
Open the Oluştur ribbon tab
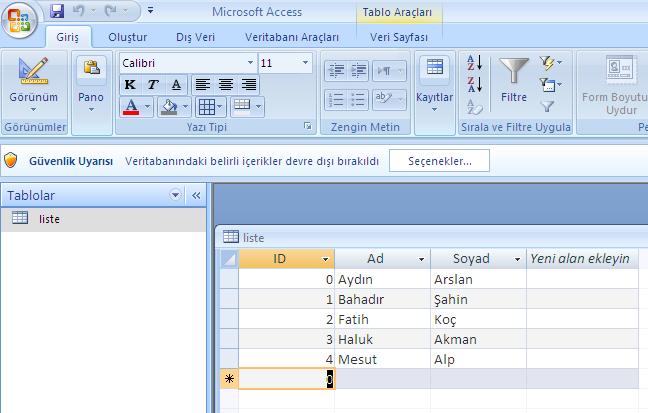click(128, 37)
